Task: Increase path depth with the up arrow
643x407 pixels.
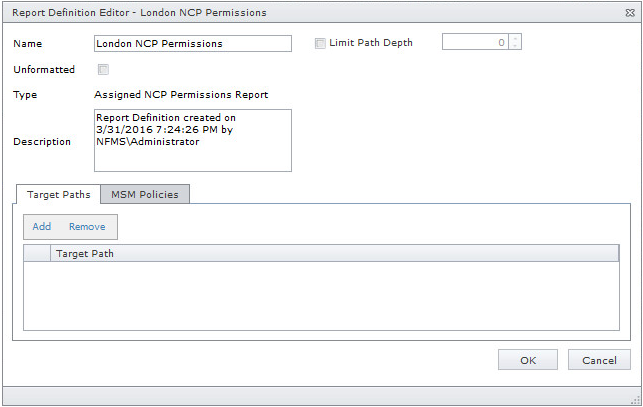Action: (x=516, y=38)
